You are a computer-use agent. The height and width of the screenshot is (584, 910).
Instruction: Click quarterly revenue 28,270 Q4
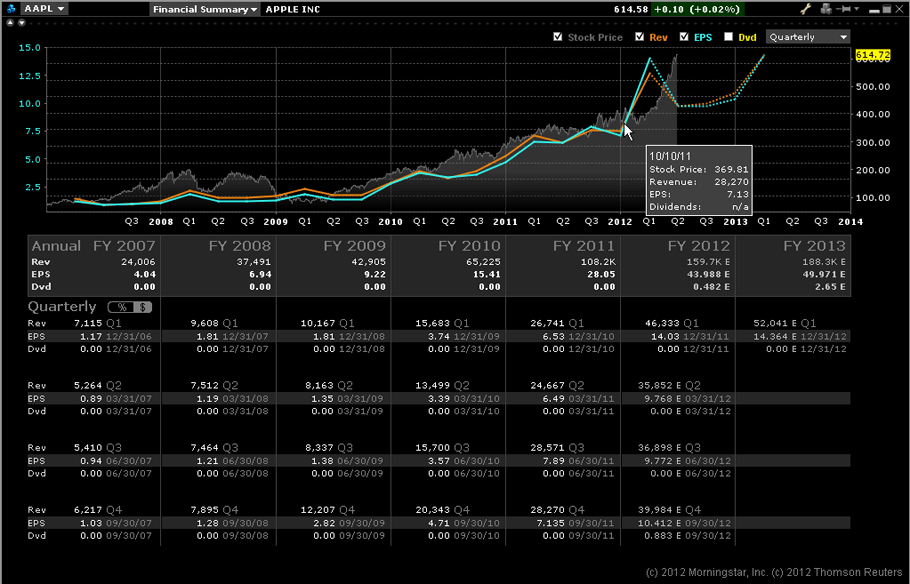tap(558, 510)
